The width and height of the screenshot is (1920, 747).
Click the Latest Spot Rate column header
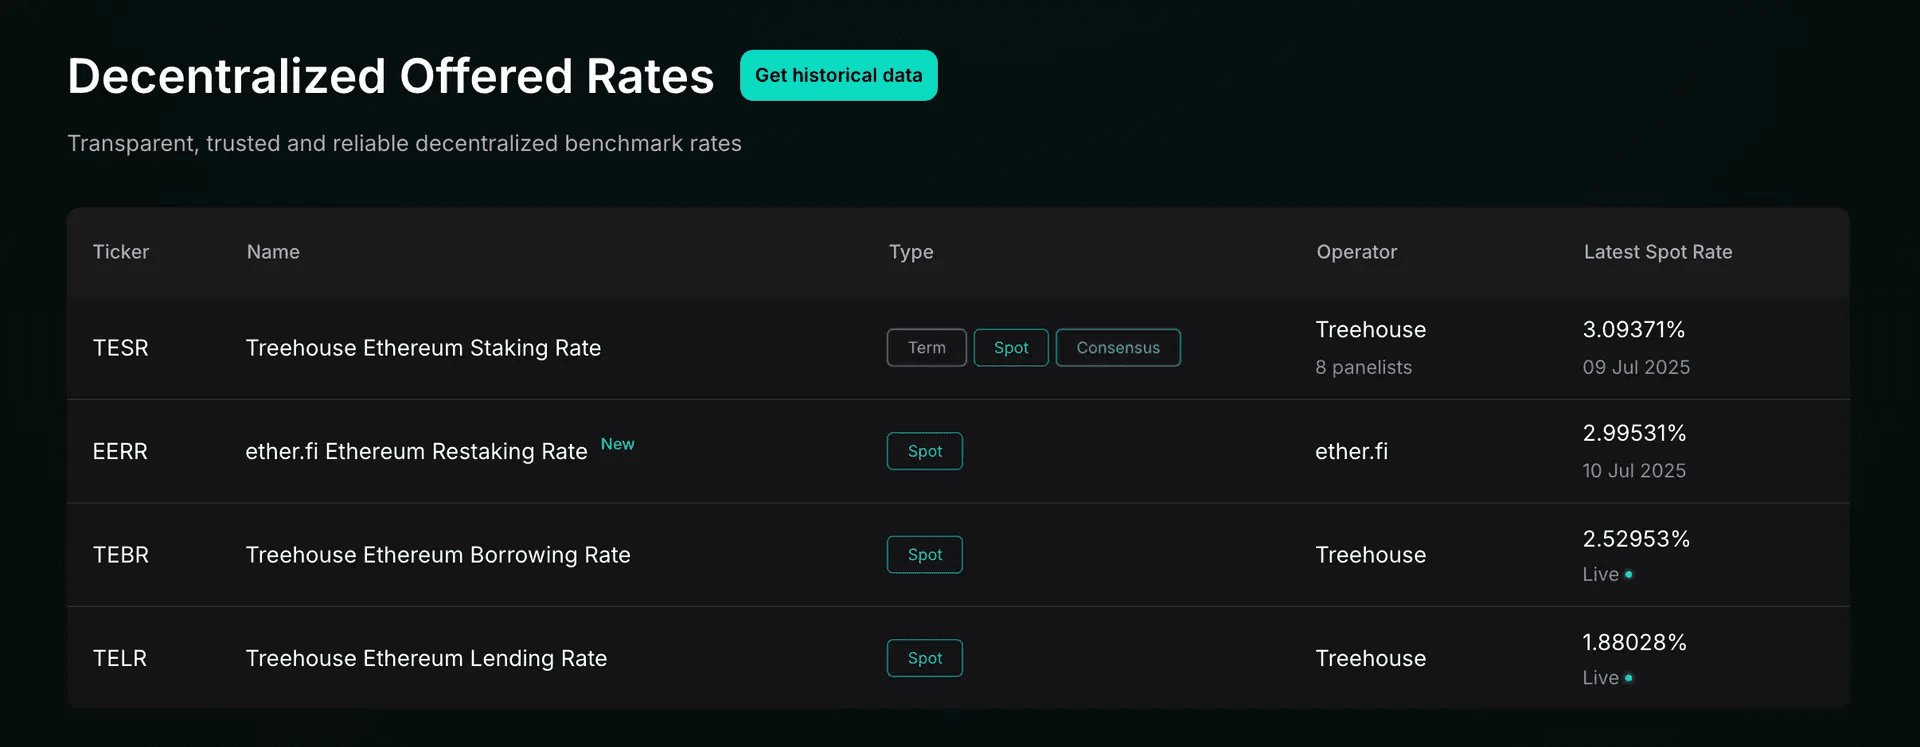1658,252
